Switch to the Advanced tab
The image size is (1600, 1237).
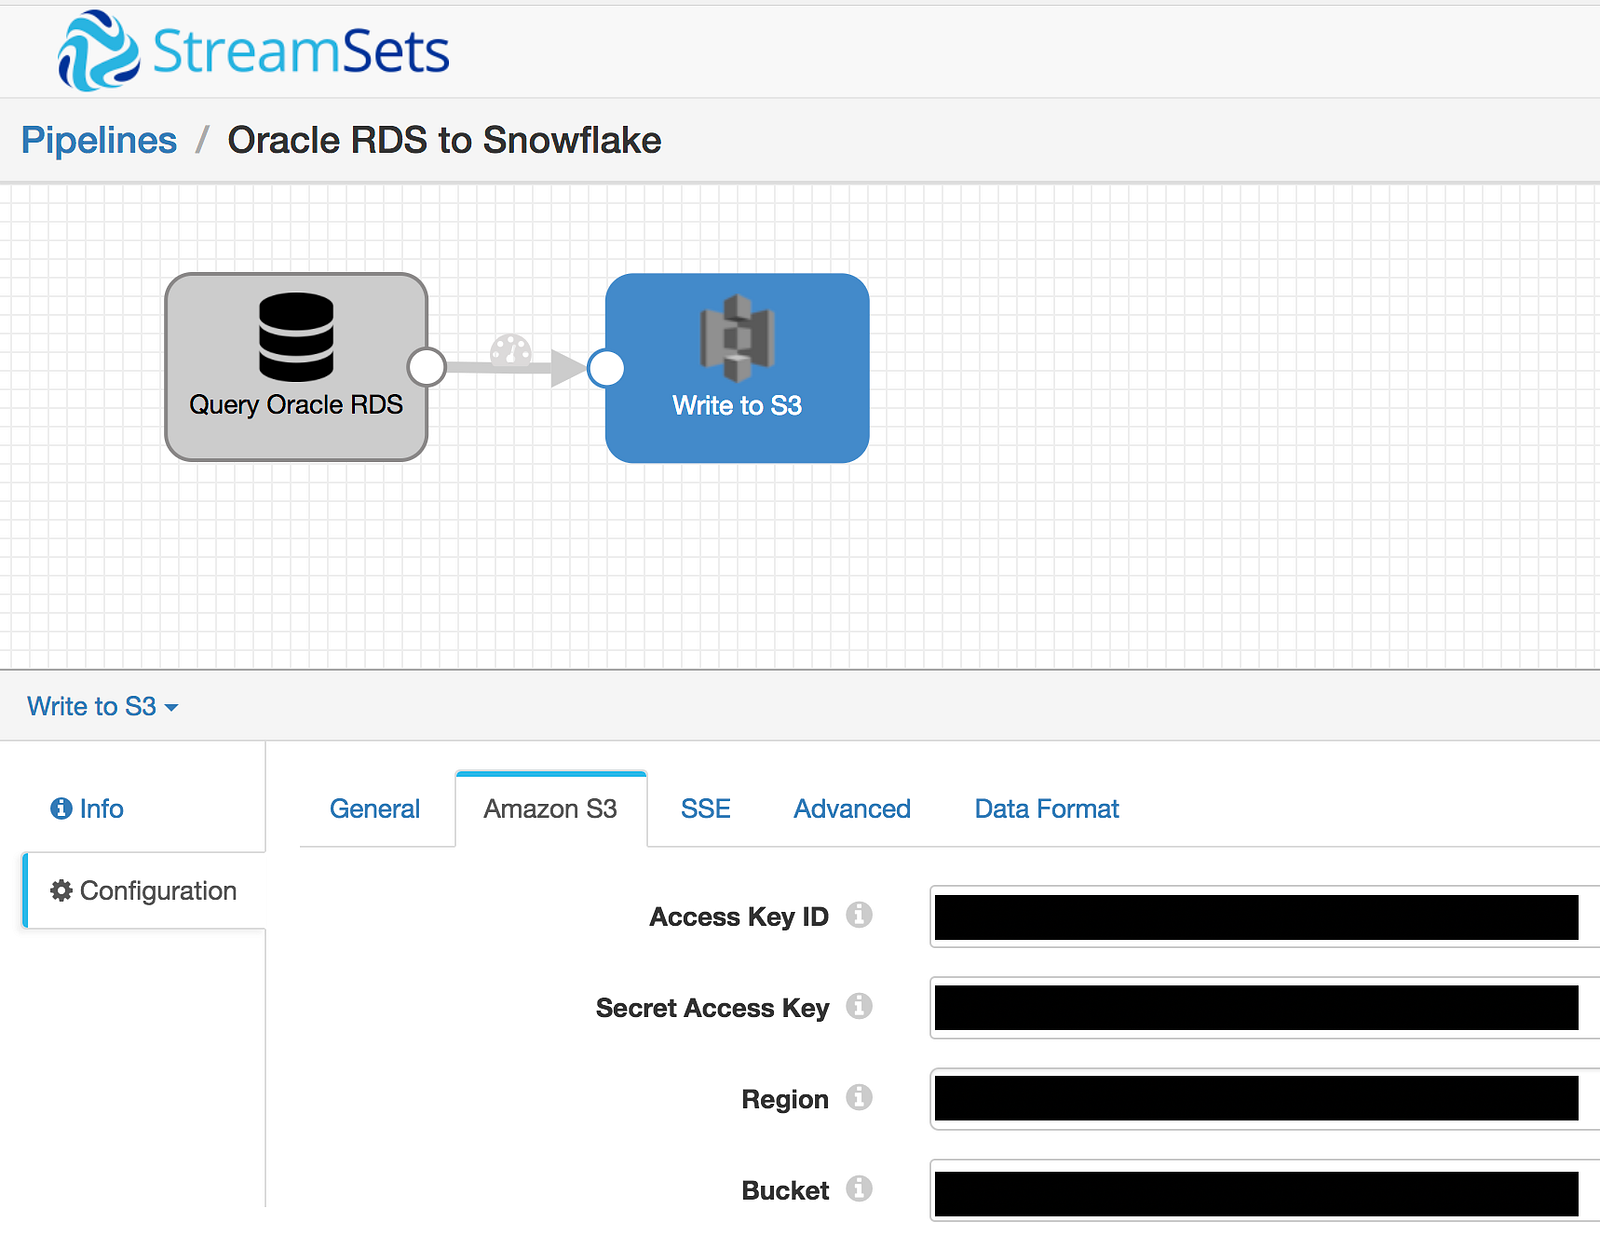tap(852, 808)
